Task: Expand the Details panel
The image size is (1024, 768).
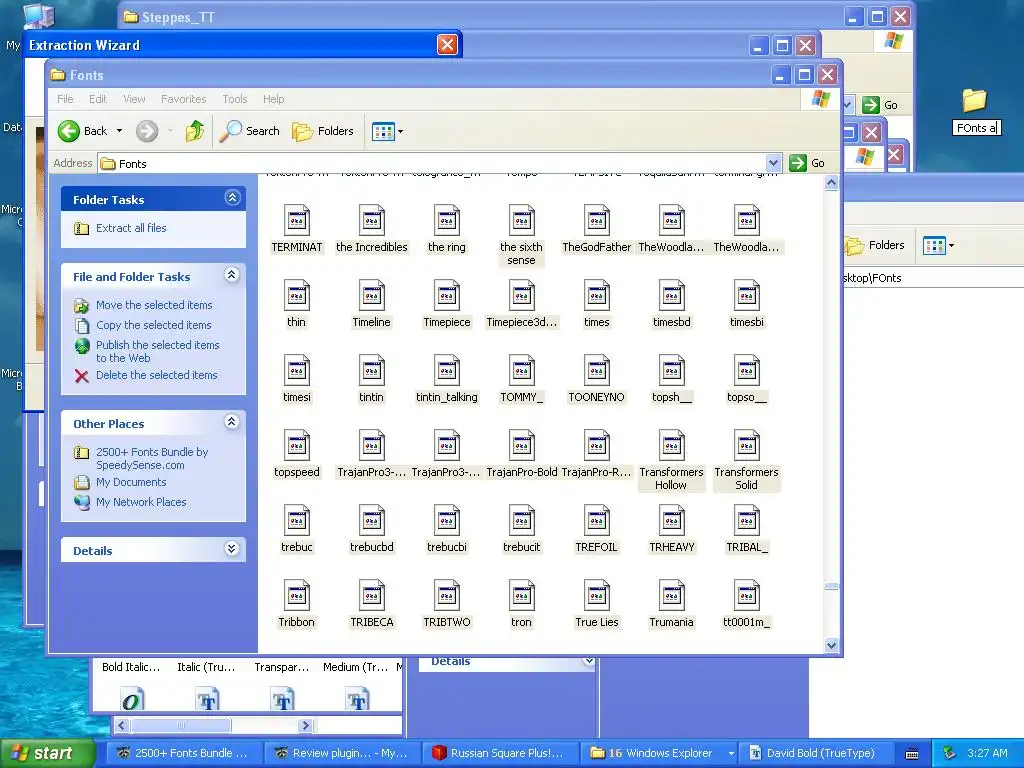Action: click(232, 549)
